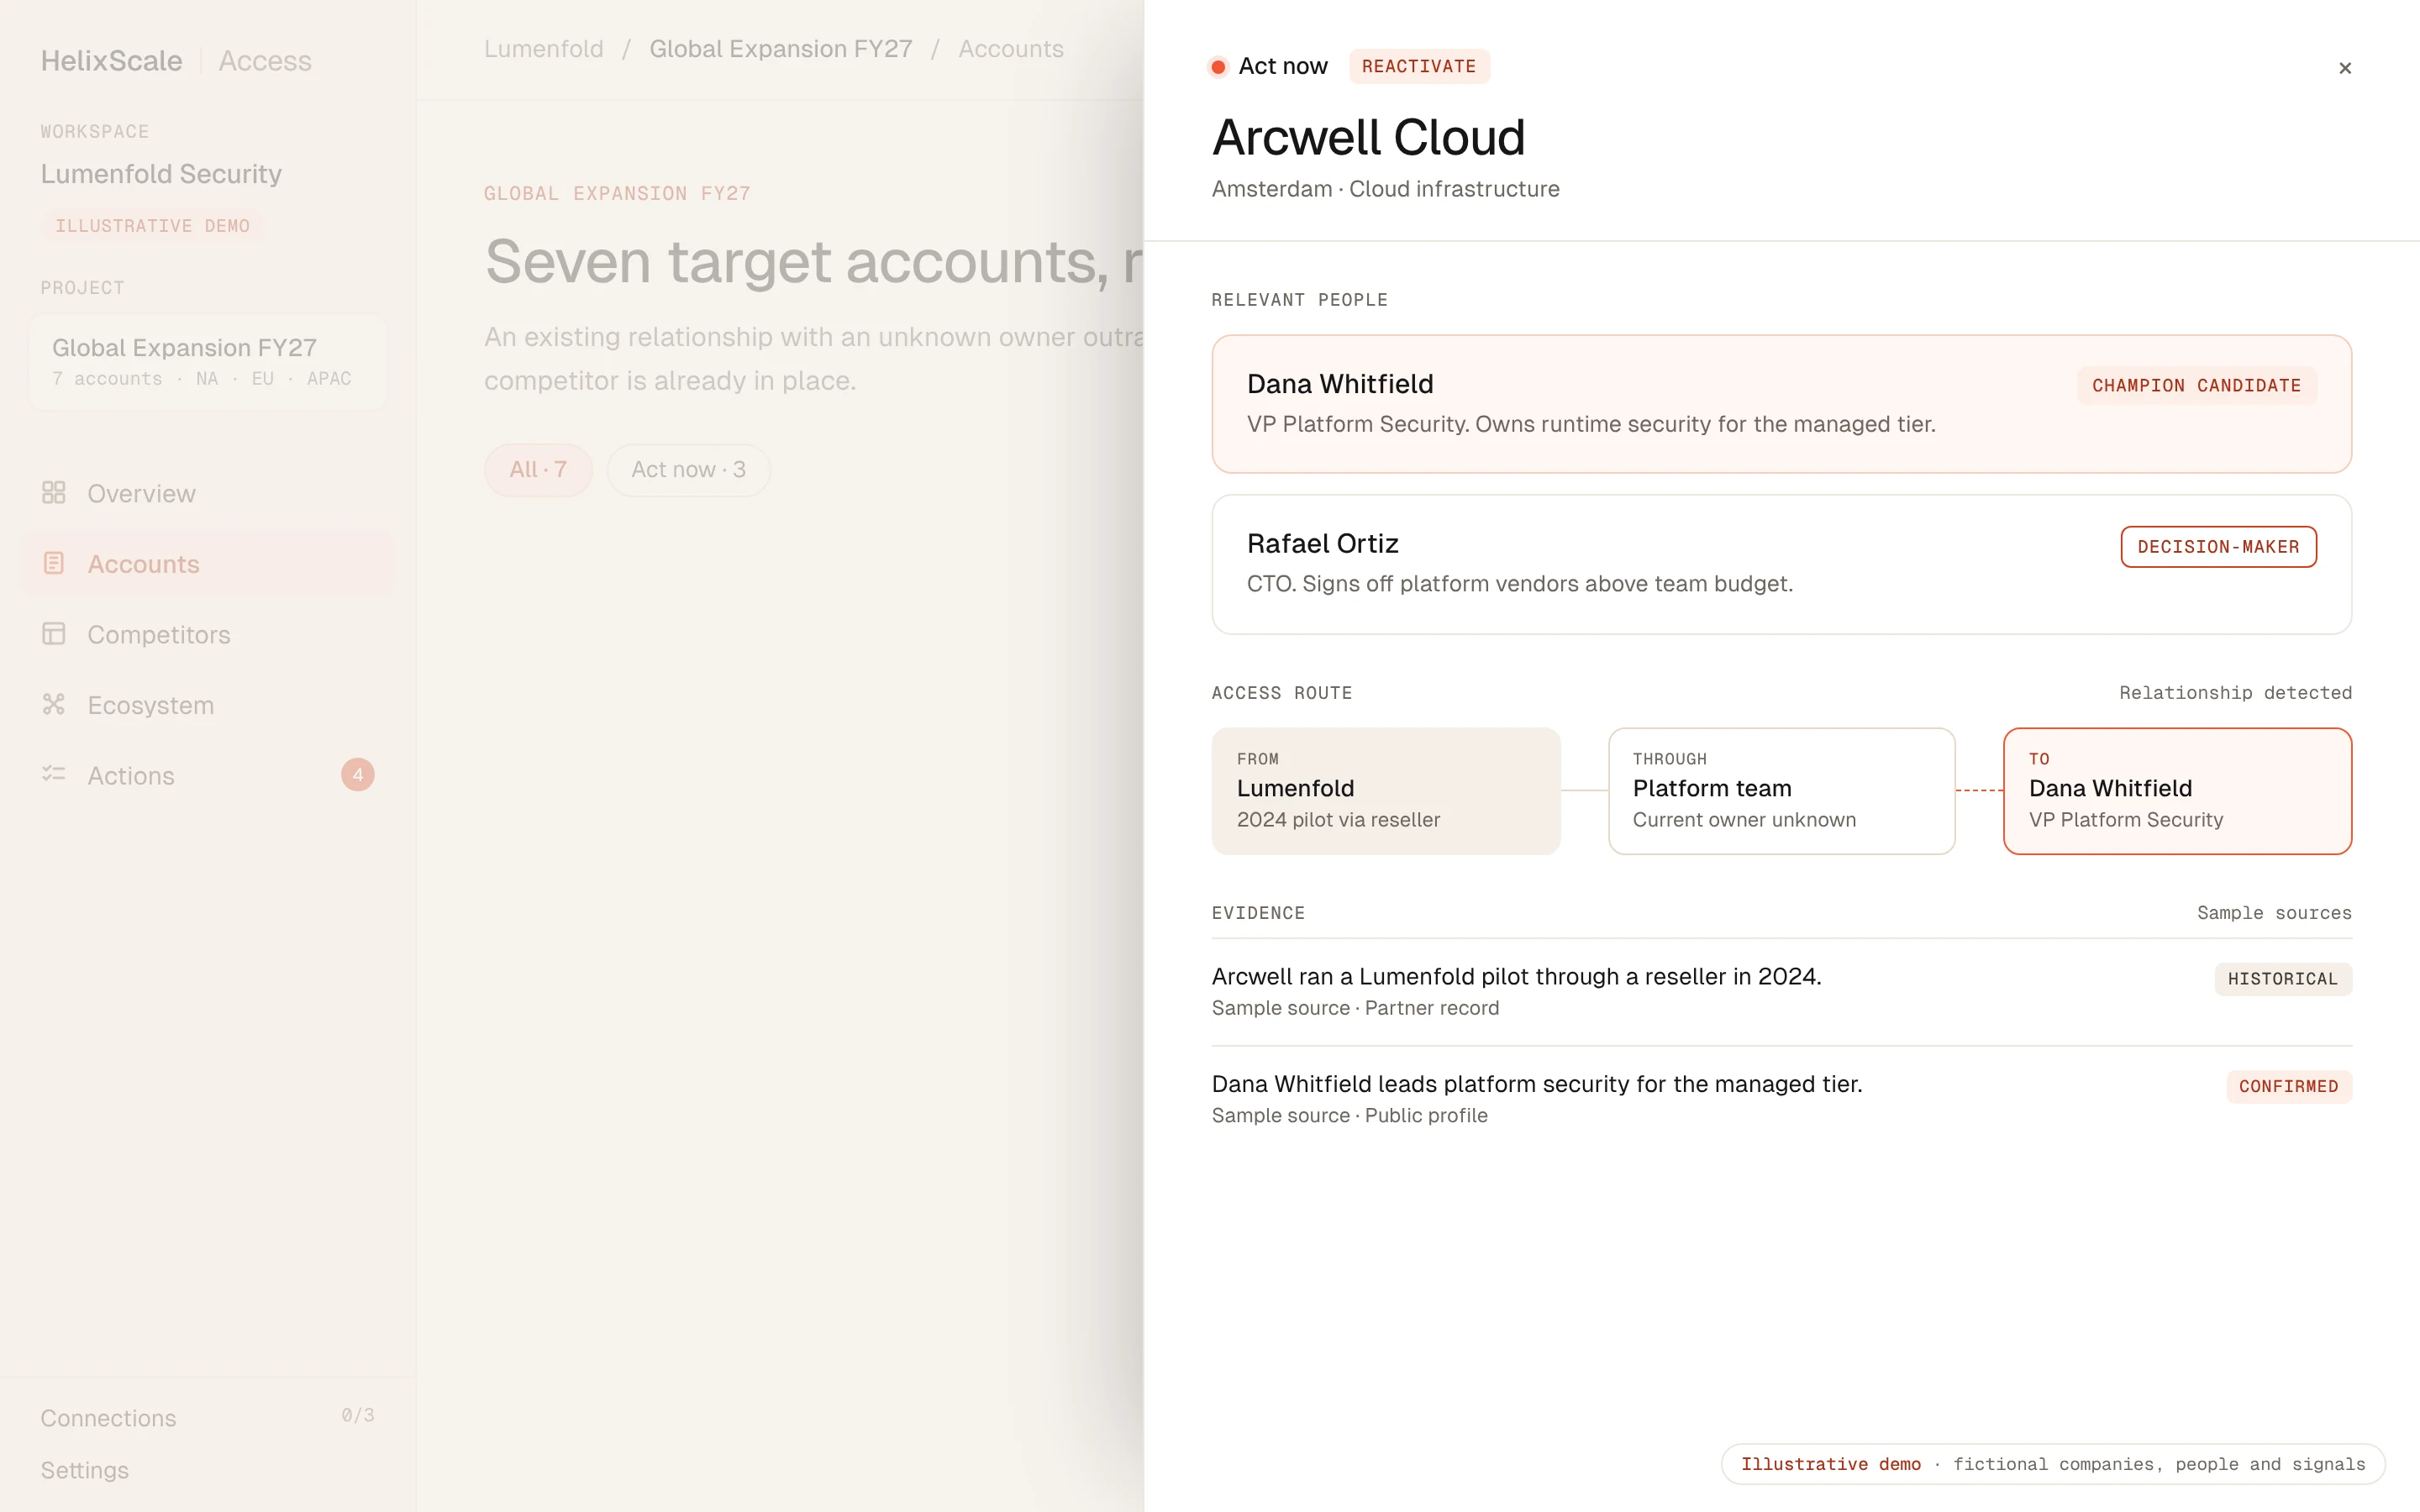The width and height of the screenshot is (2420, 1512).
Task: Open the Accounts sidebar item
Action: (x=208, y=564)
